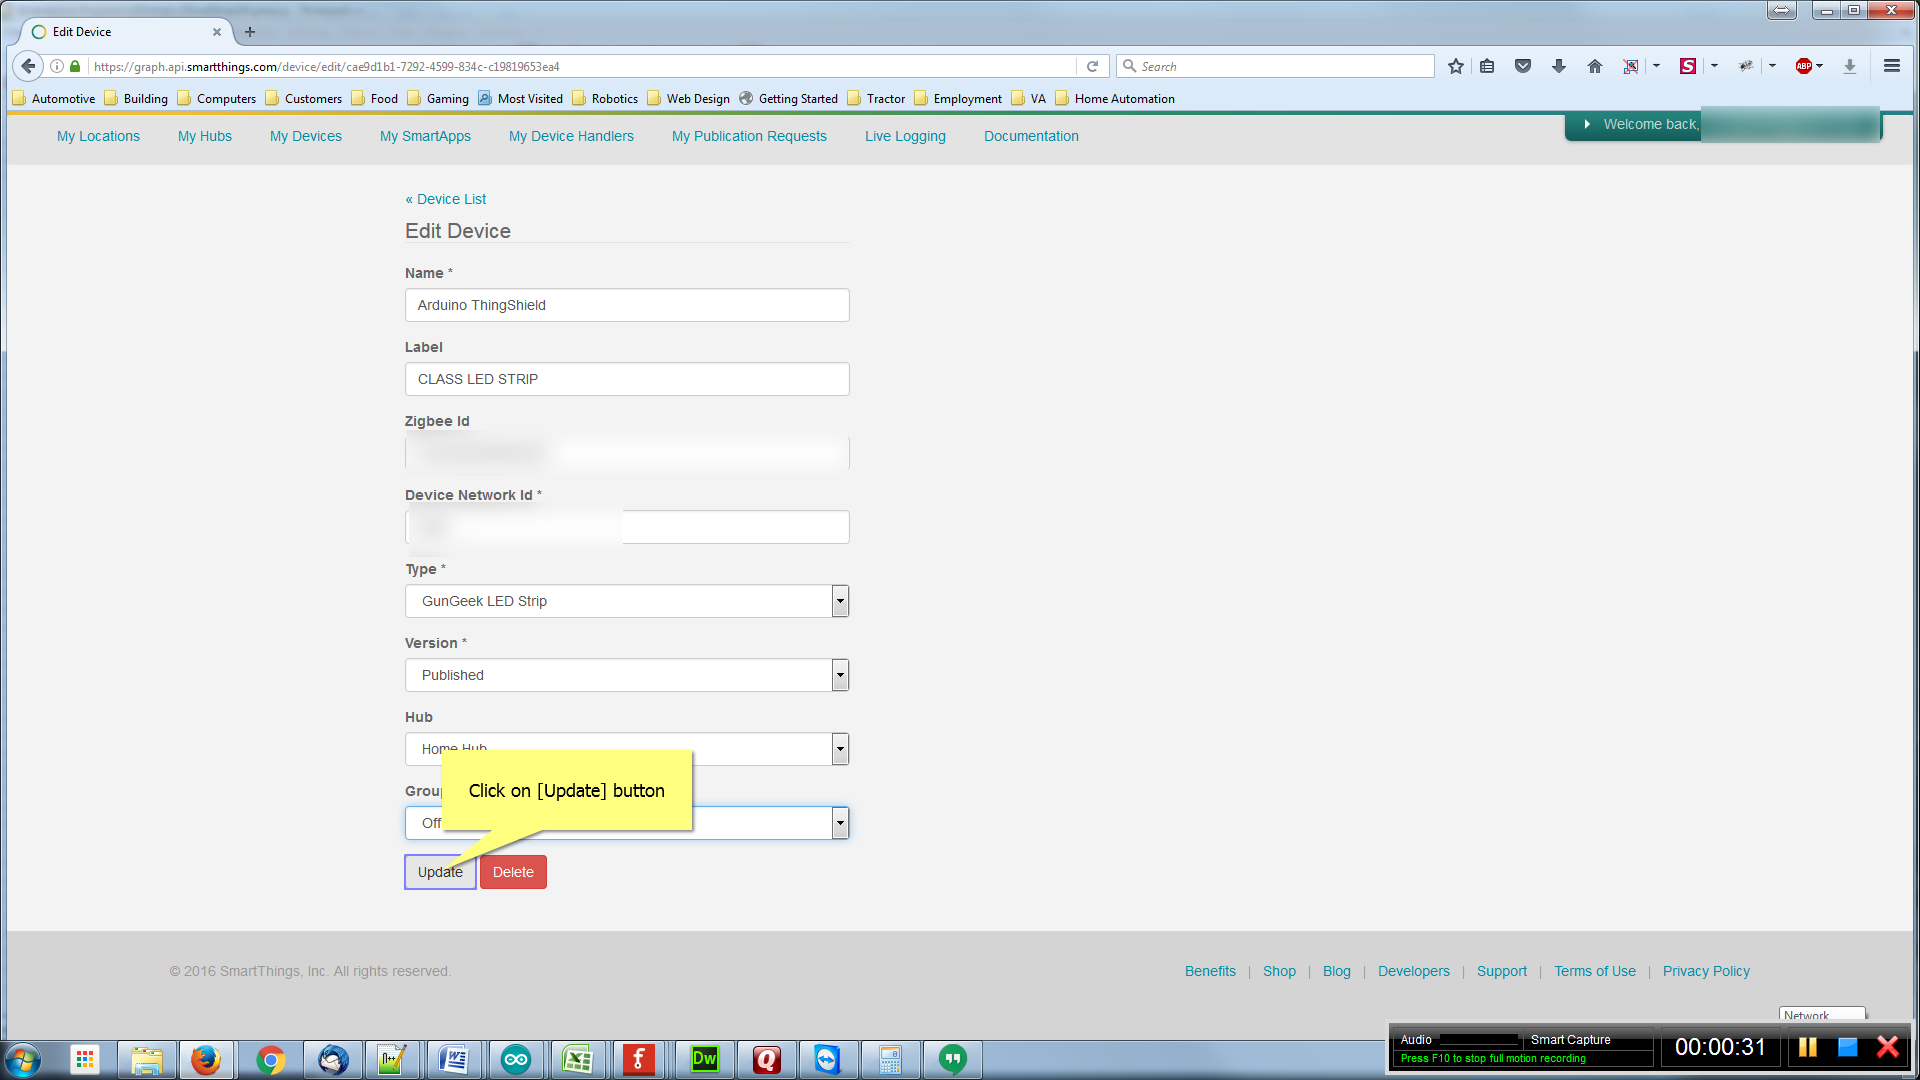1920x1080 pixels.
Task: Expand the Version dropdown
Action: (x=840, y=675)
